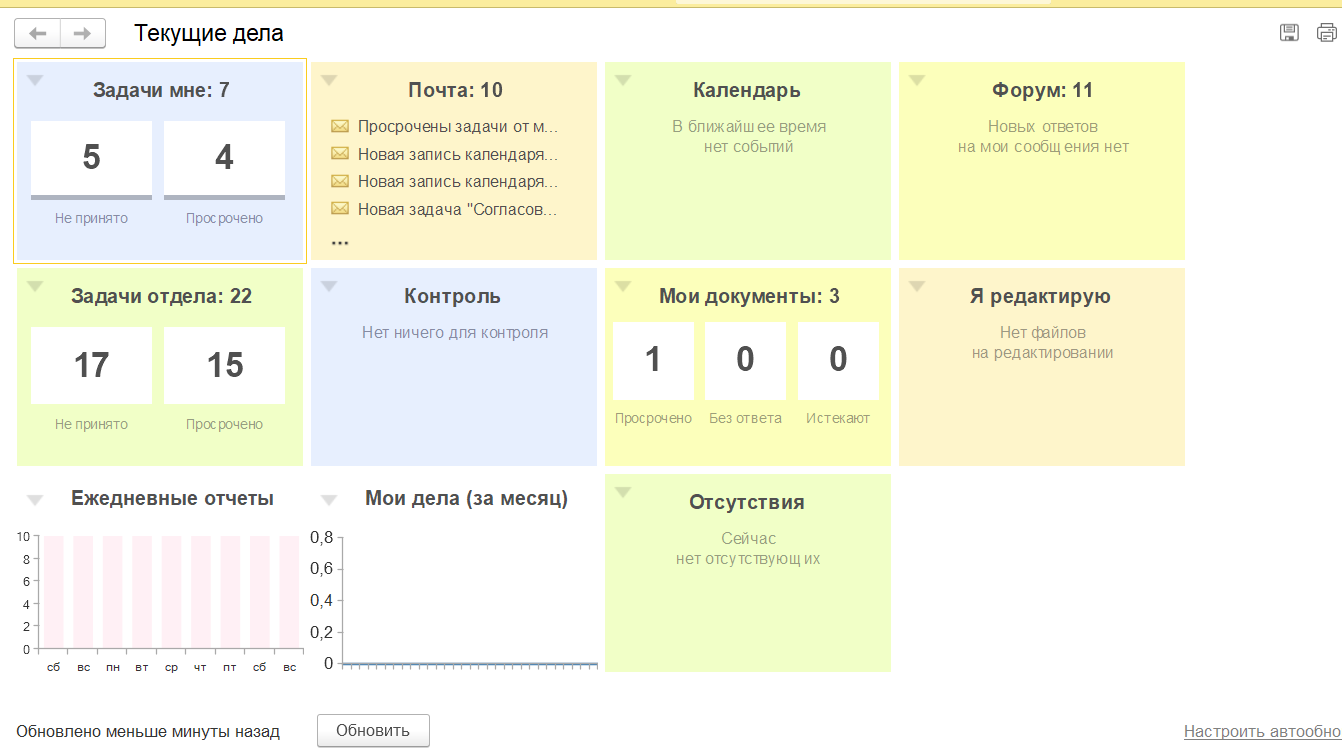This screenshot has height=752, width=1342.
Task: Click the back navigation arrow
Action: pyautogui.click(x=38, y=34)
